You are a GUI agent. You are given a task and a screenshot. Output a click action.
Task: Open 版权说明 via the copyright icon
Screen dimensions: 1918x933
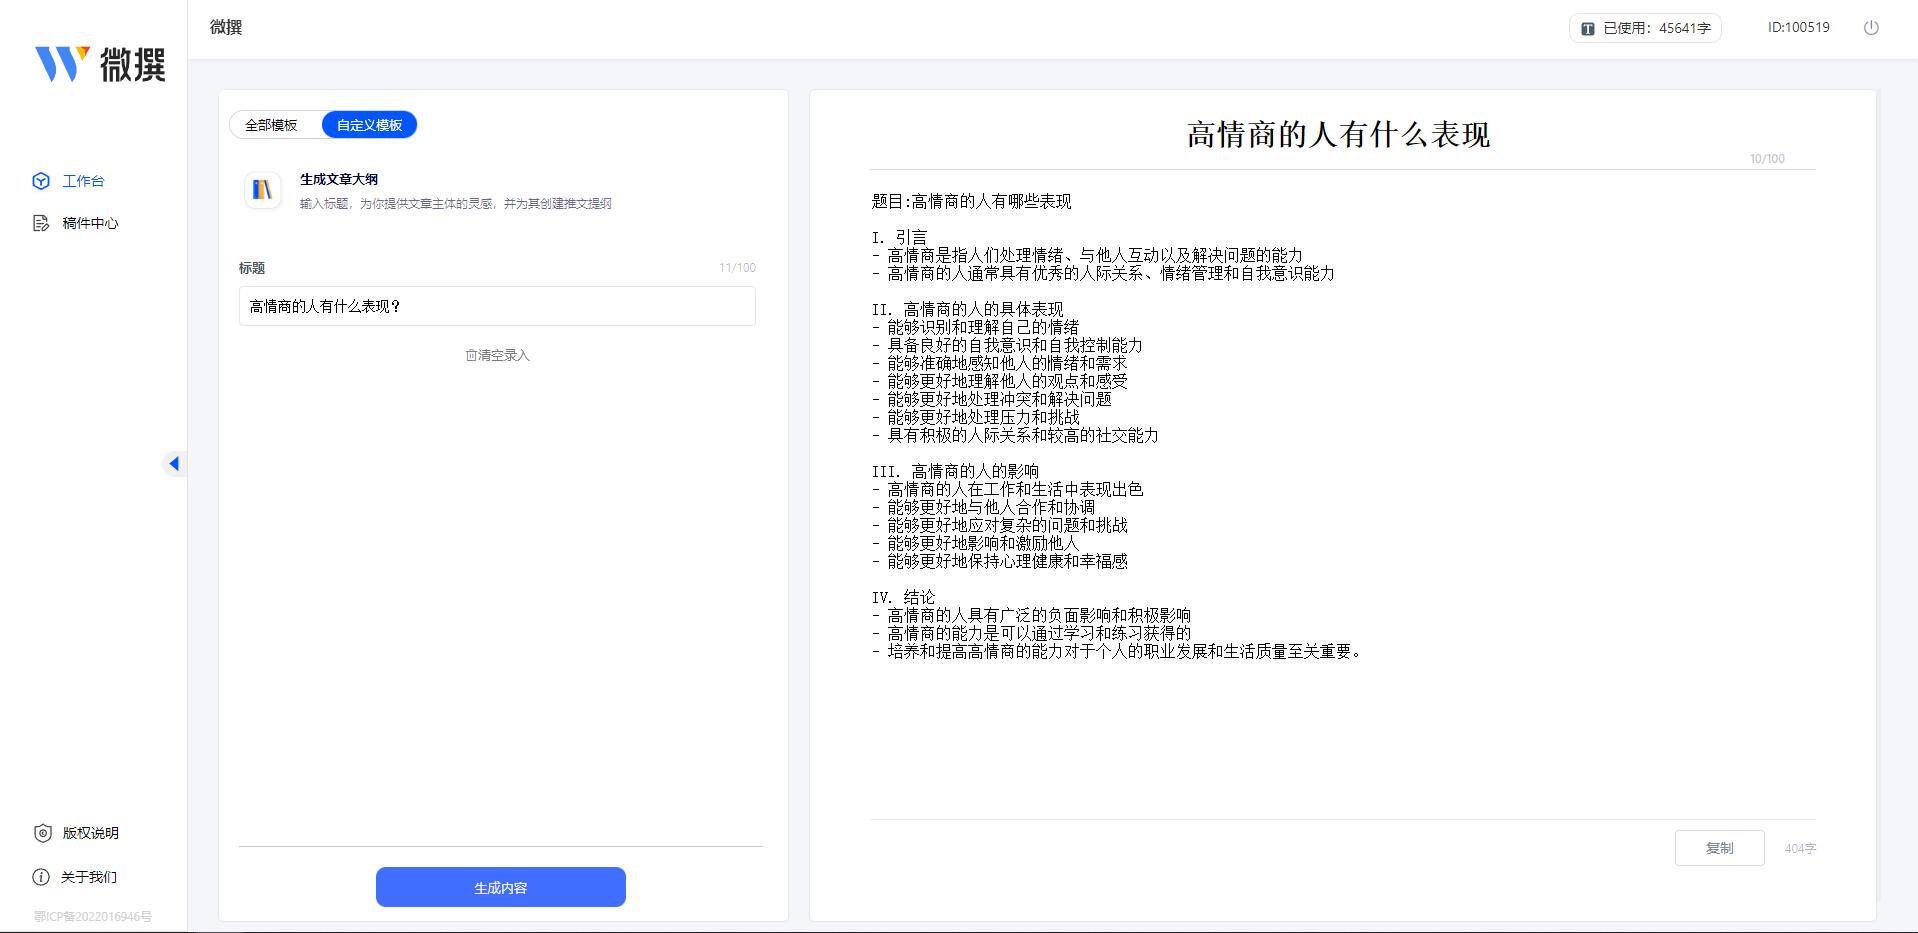point(40,833)
